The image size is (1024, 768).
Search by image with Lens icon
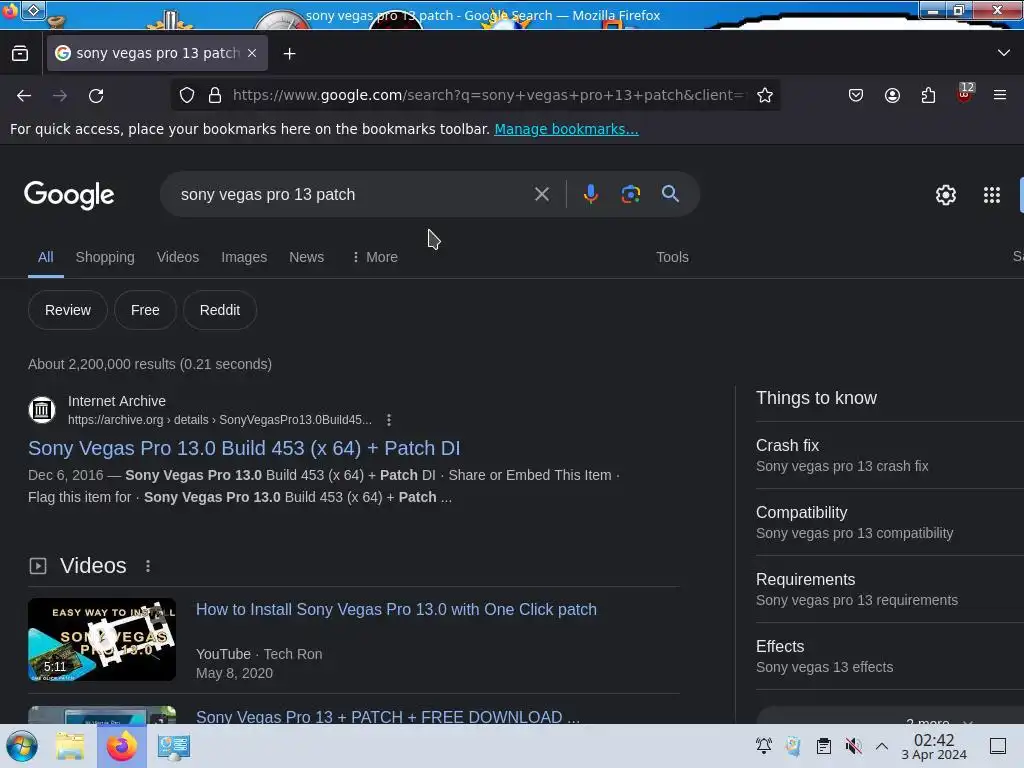pyautogui.click(x=630, y=194)
